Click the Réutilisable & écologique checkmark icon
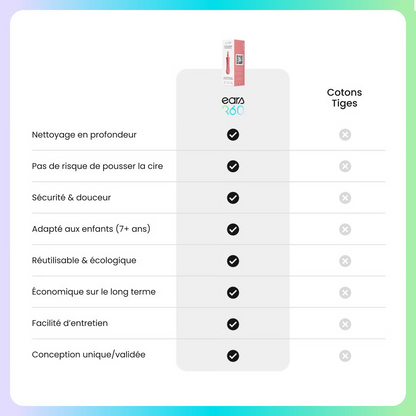This screenshot has height=416, width=416. pos(233,261)
